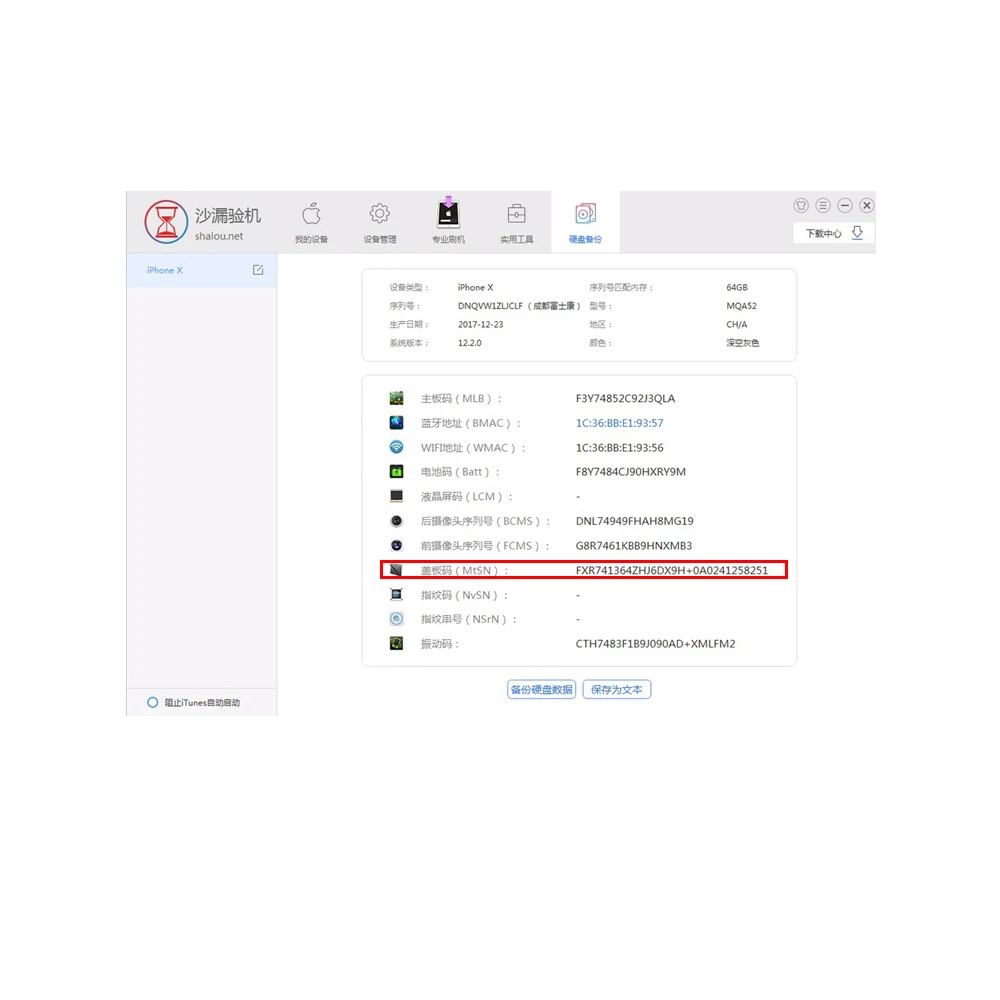Select rear camera serial DNL74949FHAH8MG19
Screen dimensions: 1000x1000
[x=635, y=521]
